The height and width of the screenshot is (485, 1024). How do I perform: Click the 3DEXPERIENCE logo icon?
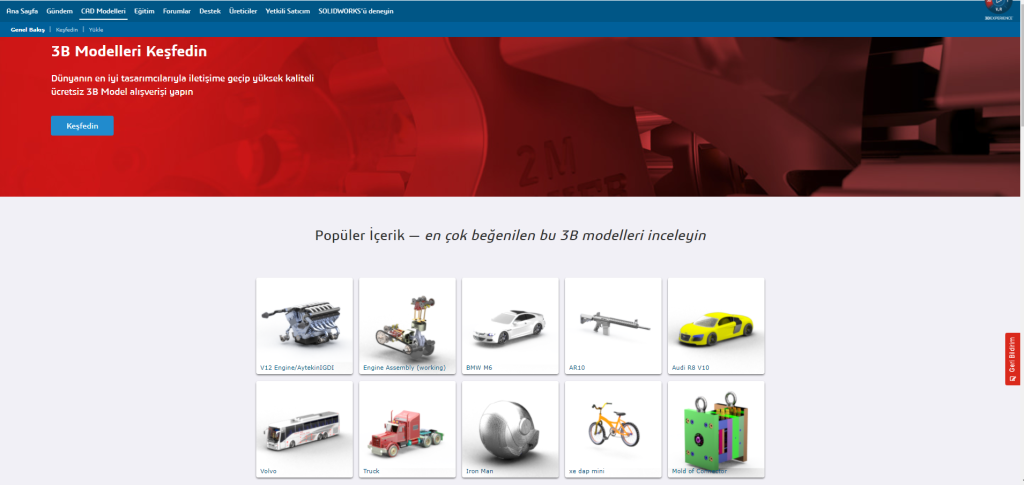[x=1000, y=10]
